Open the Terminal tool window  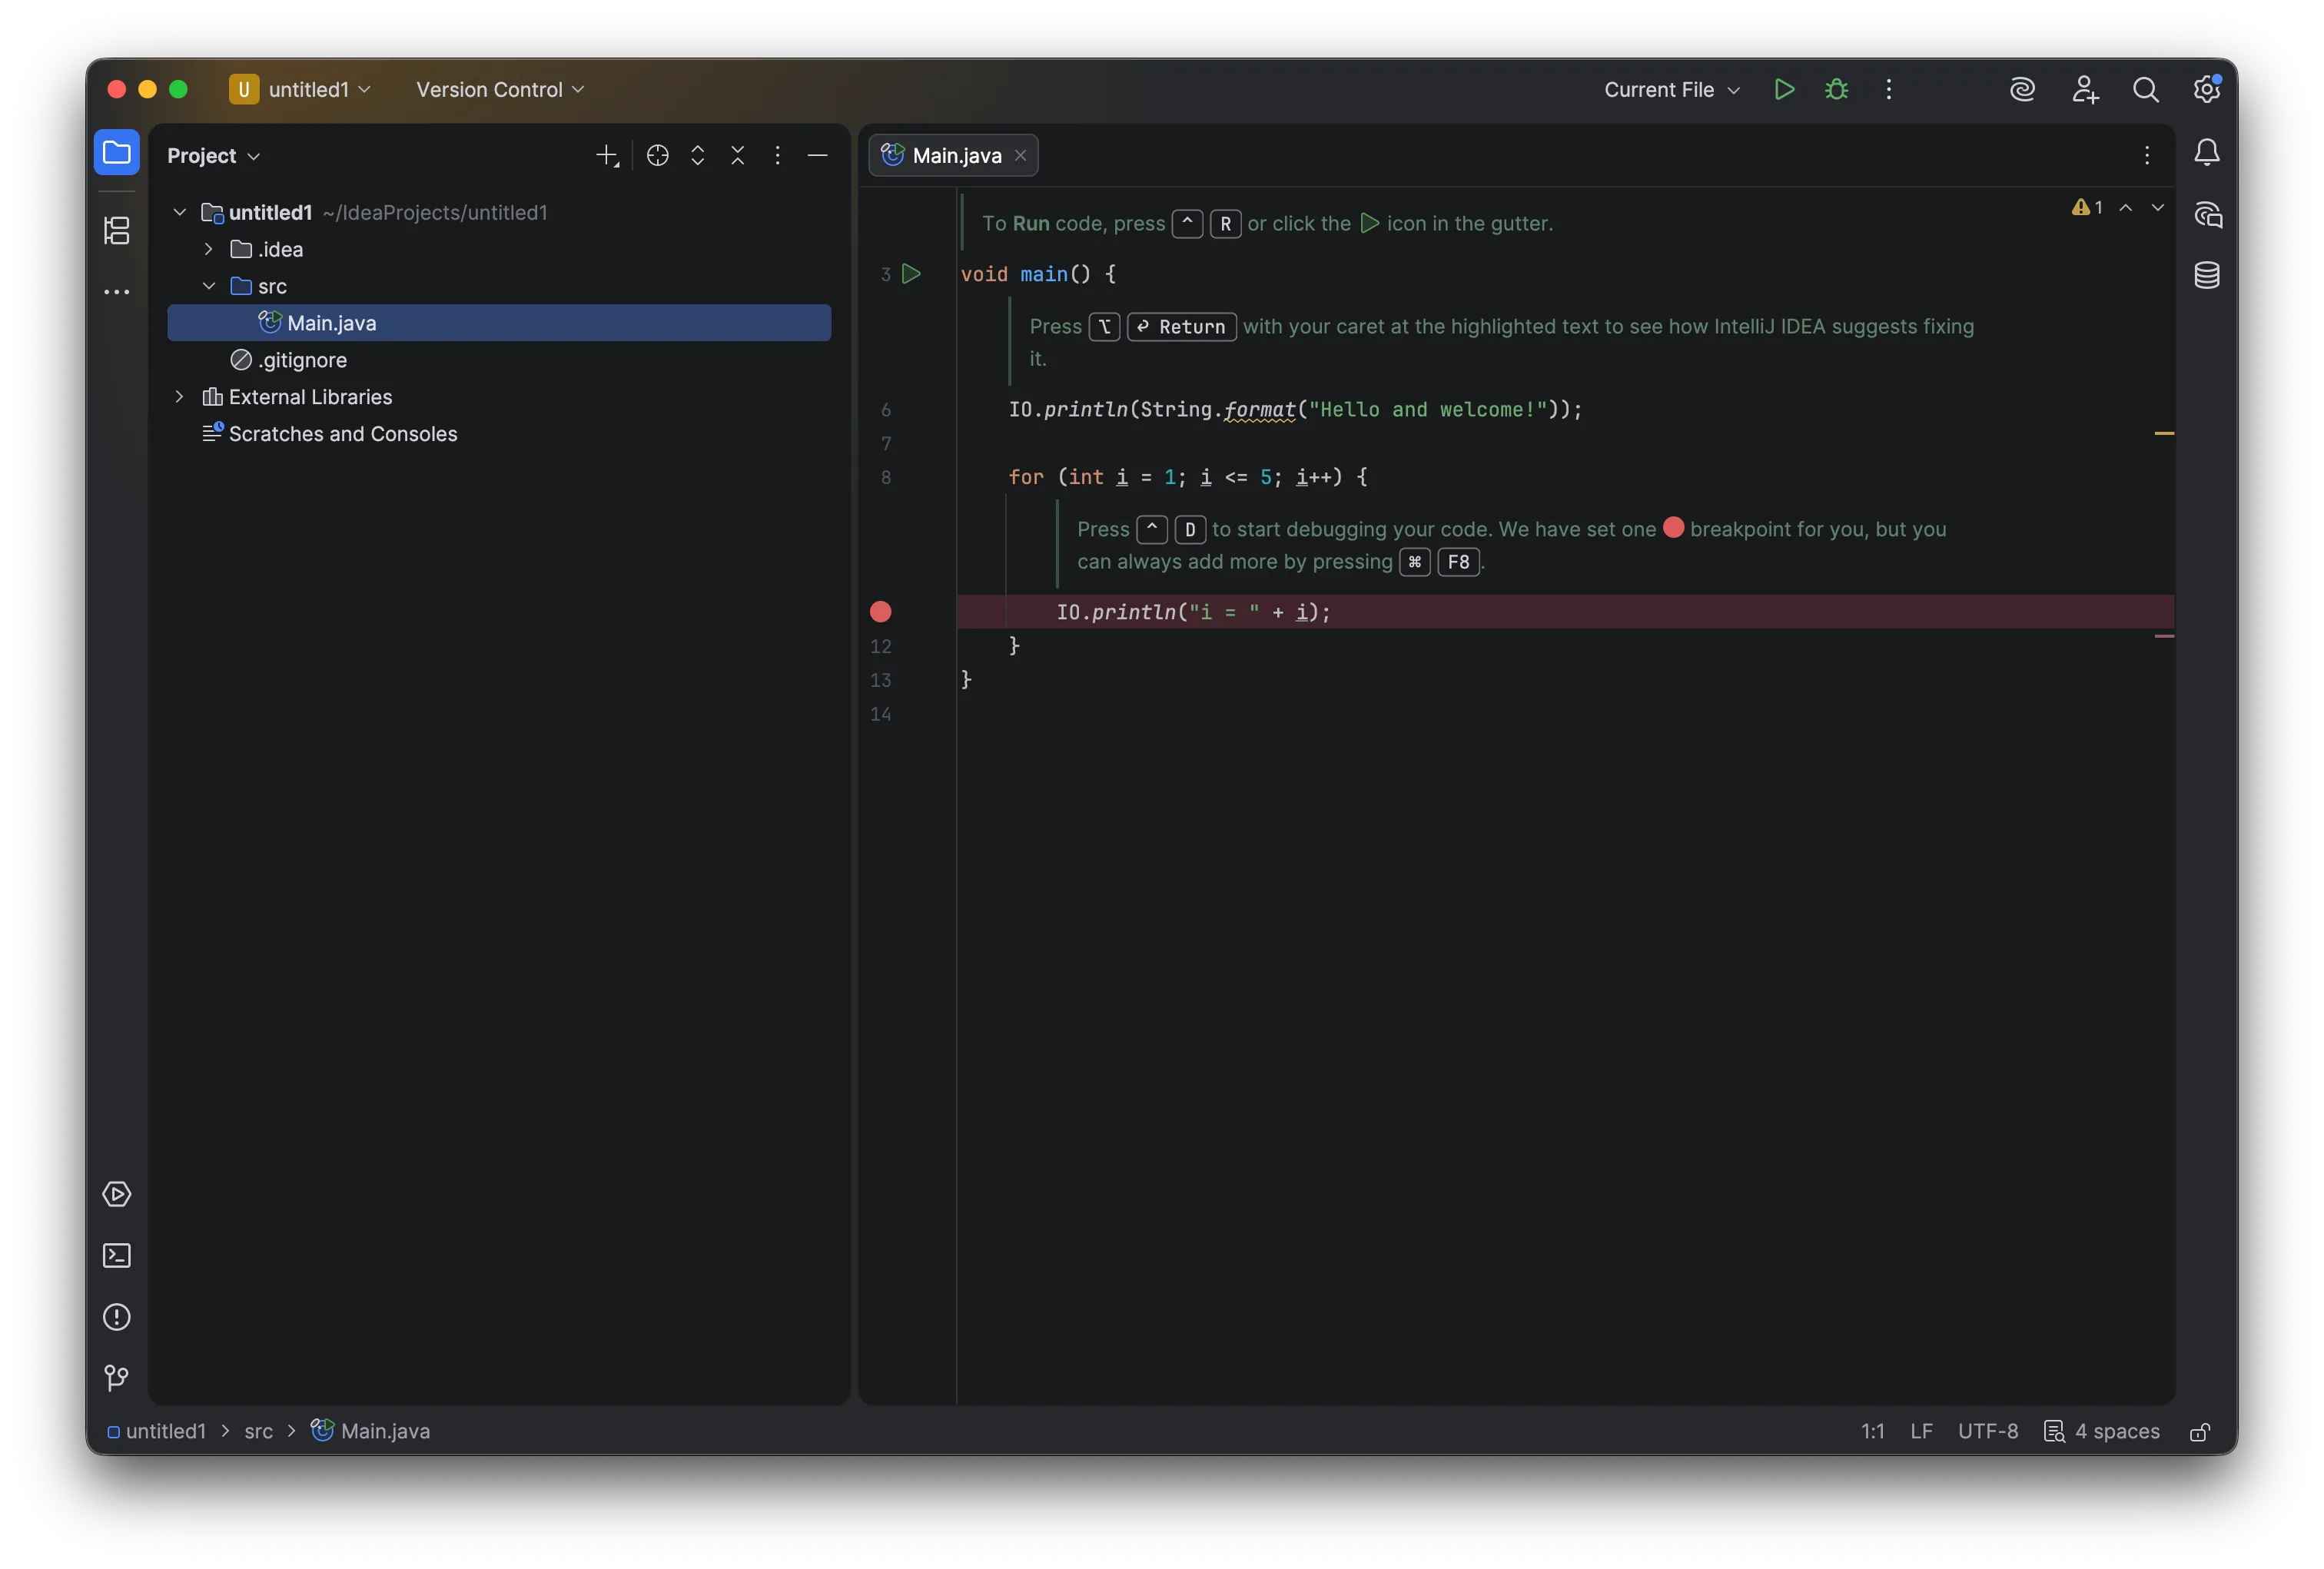(117, 1255)
